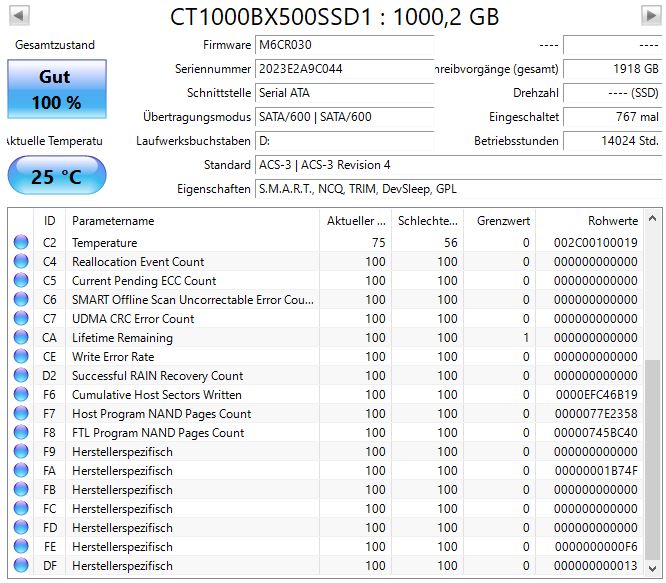Click status icon of UDMA CRC Error Count
Image resolution: width=666 pixels, height=583 pixels.
pos(21,318)
